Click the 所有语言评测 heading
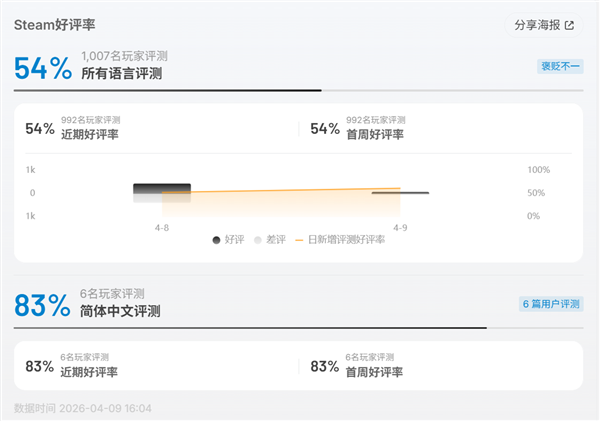This screenshot has height=421, width=600. click(x=122, y=74)
